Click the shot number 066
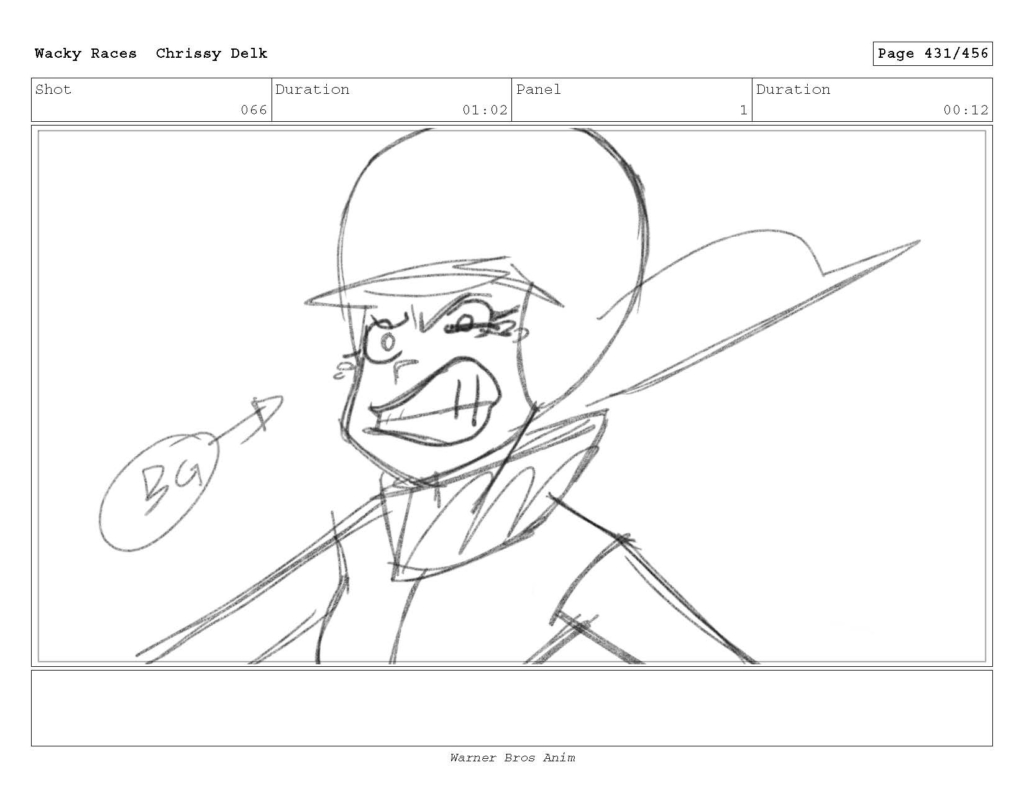Viewport: 1024px width, 793px height. pos(253,110)
